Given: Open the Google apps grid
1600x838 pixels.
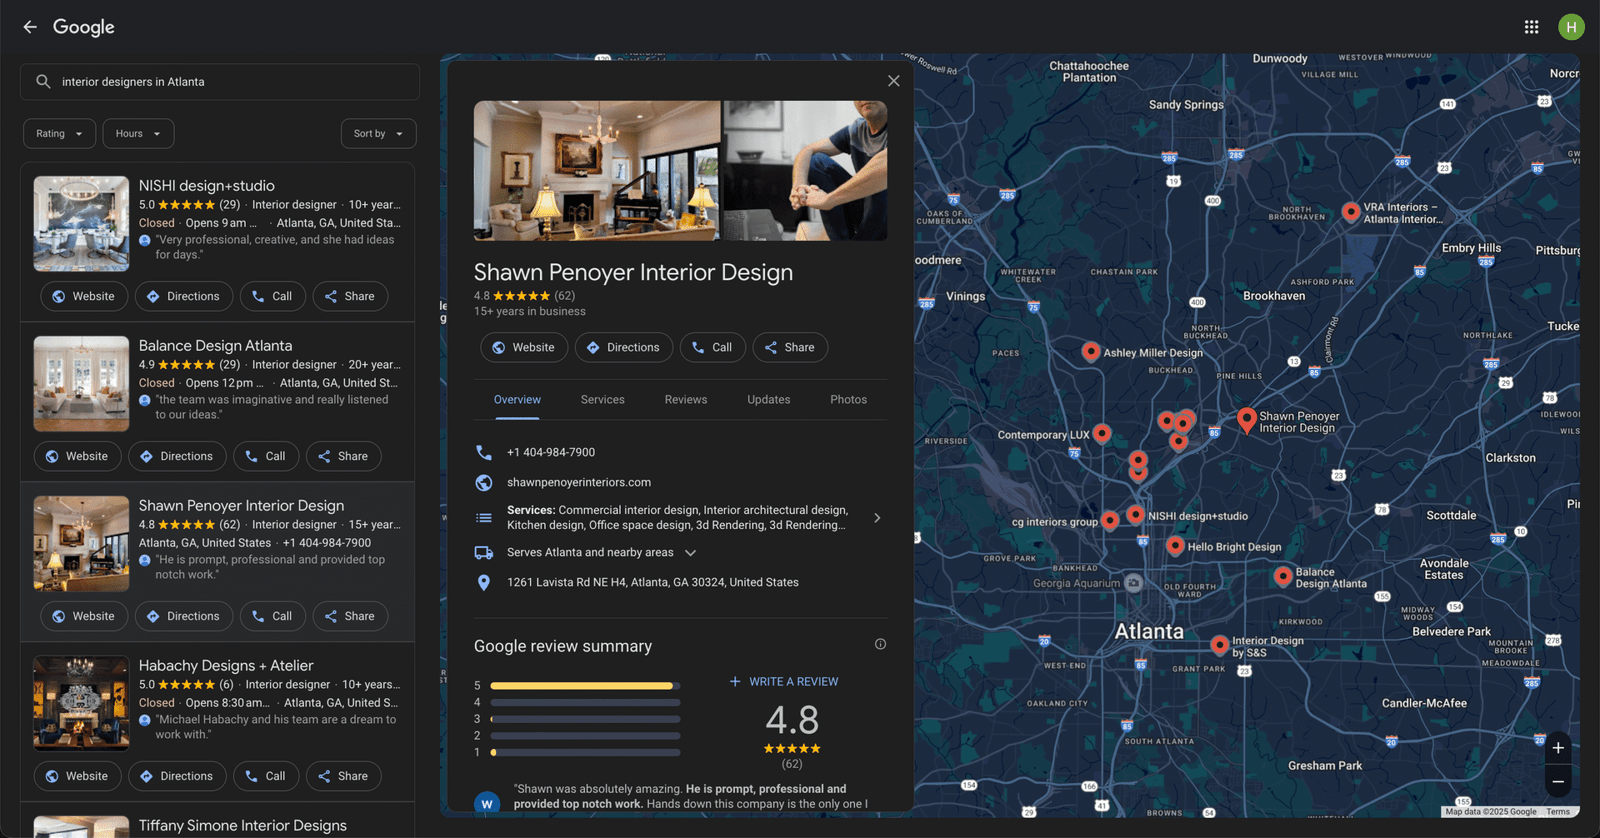Looking at the screenshot, I should pos(1531,27).
